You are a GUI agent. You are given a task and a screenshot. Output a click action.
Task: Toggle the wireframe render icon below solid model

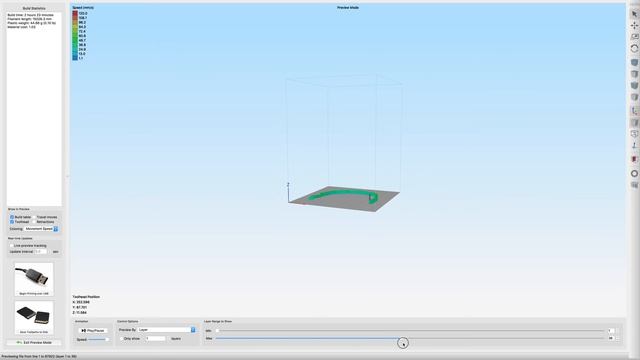pyautogui.click(x=634, y=134)
